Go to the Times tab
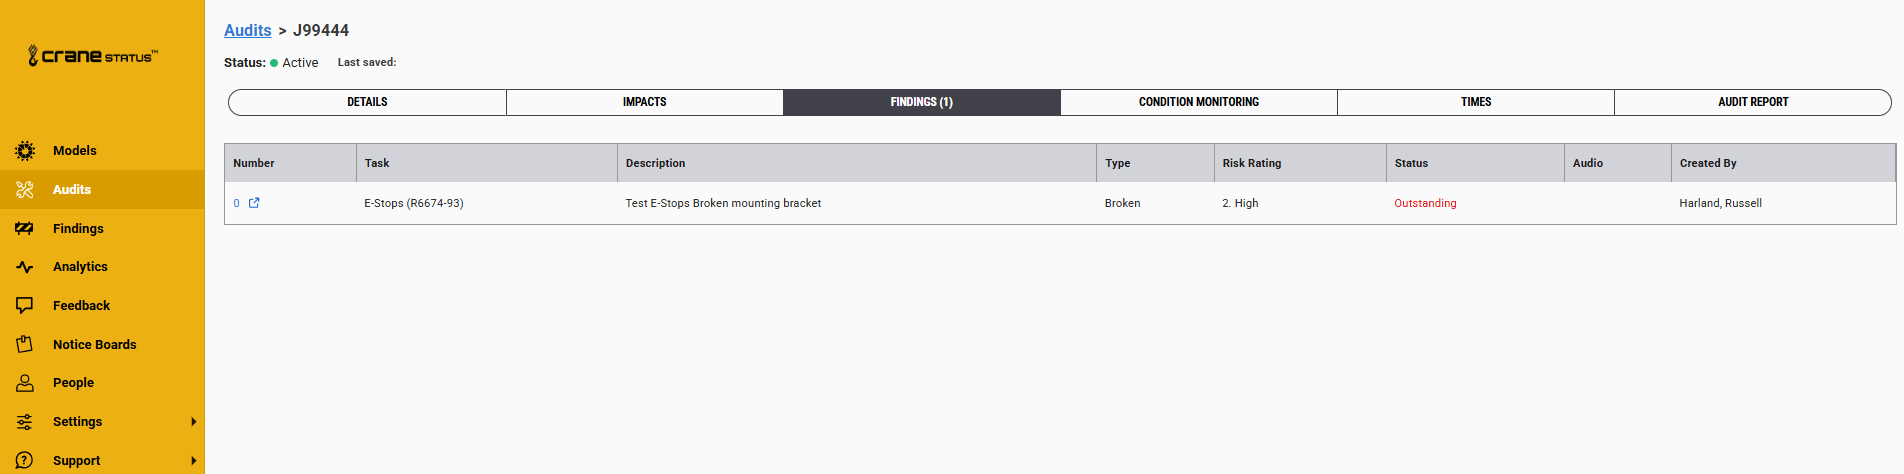This screenshot has width=1904, height=474. (x=1476, y=102)
